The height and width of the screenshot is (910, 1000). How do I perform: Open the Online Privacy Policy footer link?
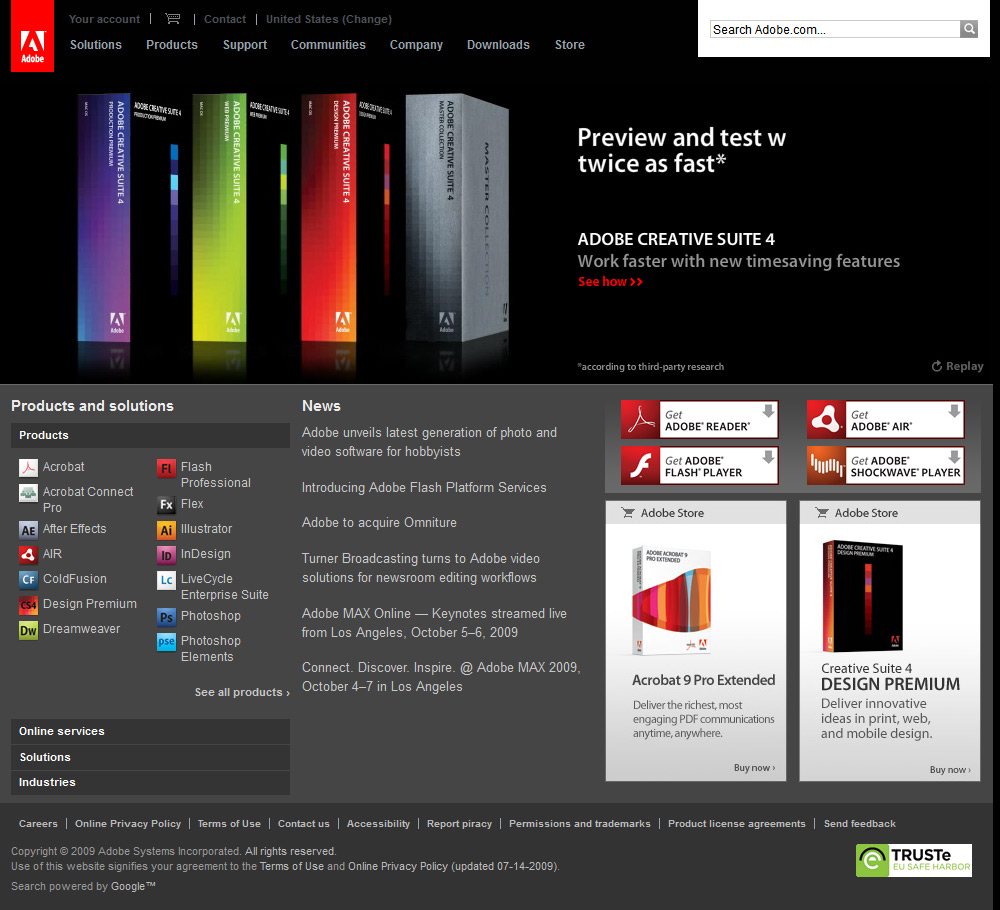[128, 823]
